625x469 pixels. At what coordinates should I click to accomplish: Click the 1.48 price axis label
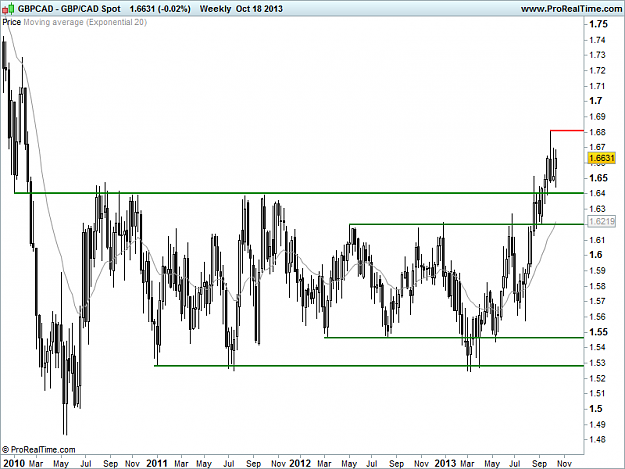[x=597, y=440]
